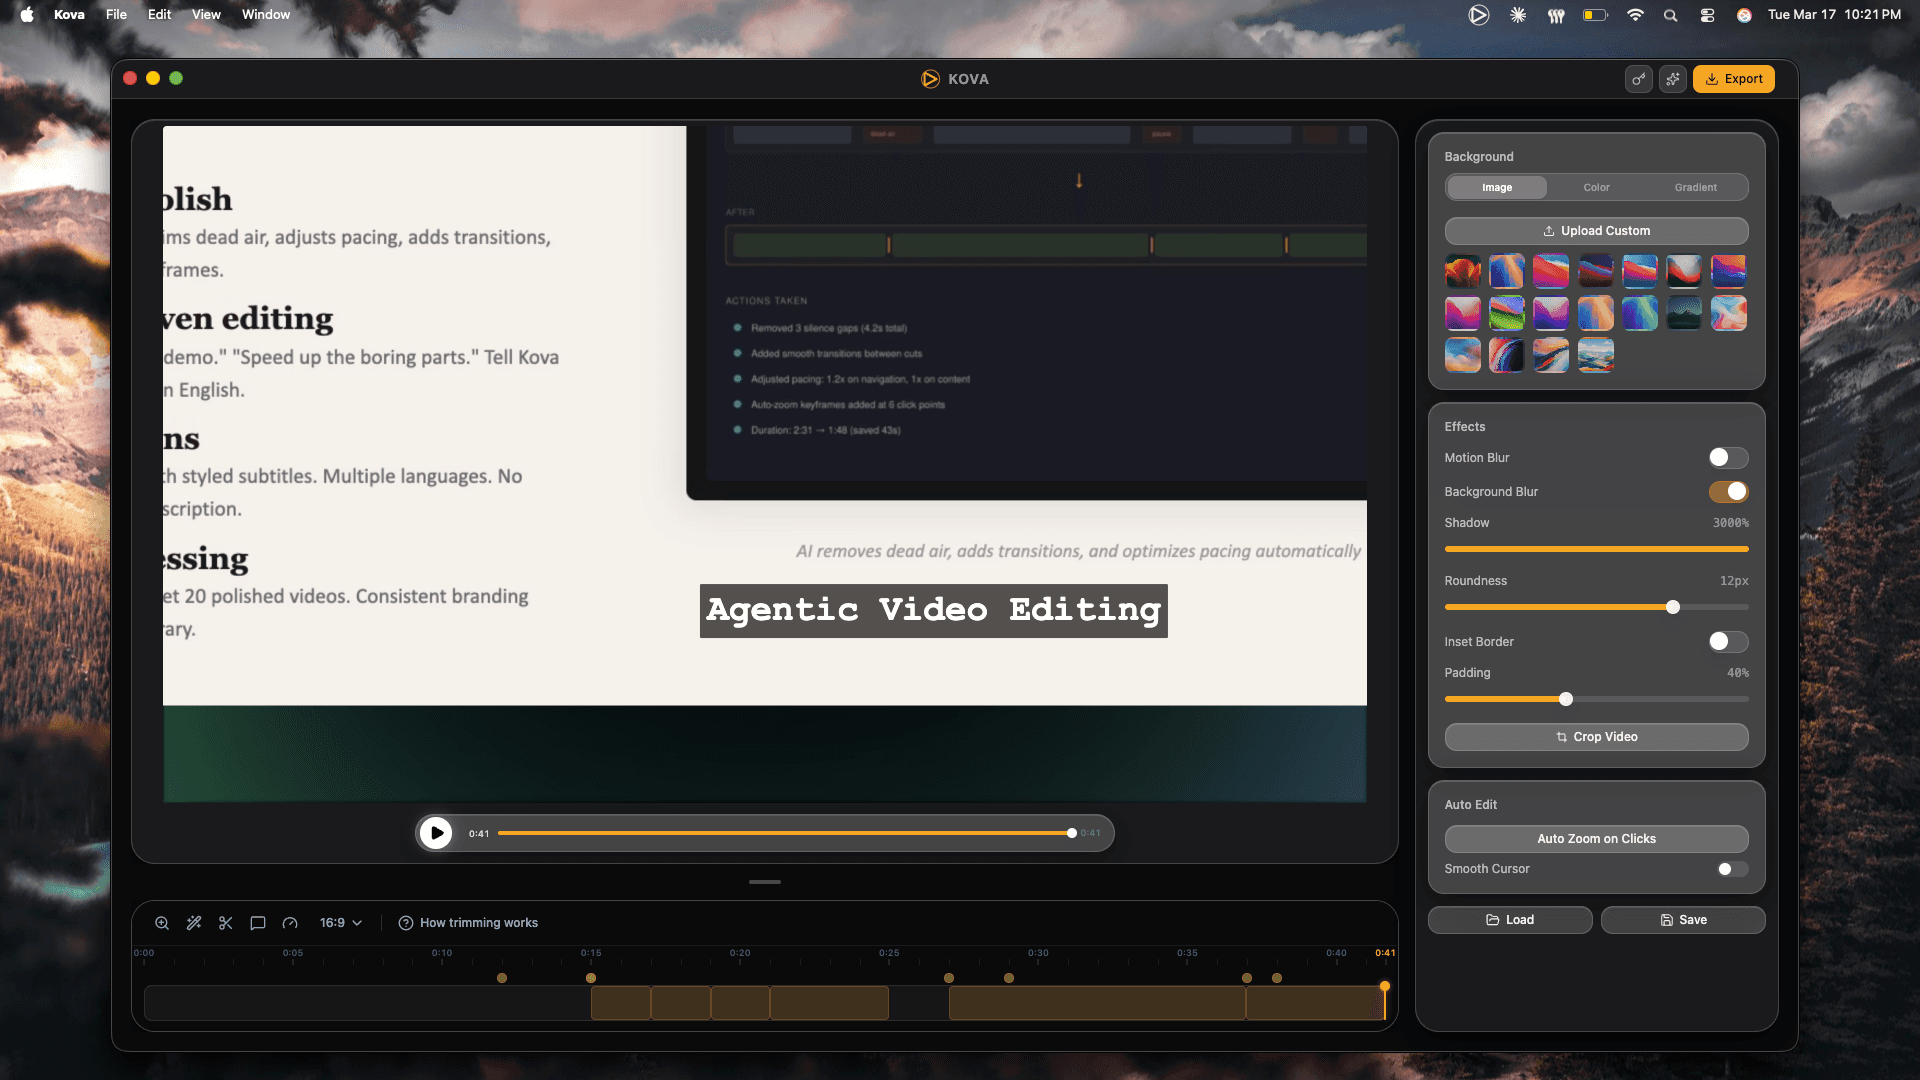The image size is (1920, 1080).
Task: Select the Gradient background tab
Action: tap(1697, 187)
